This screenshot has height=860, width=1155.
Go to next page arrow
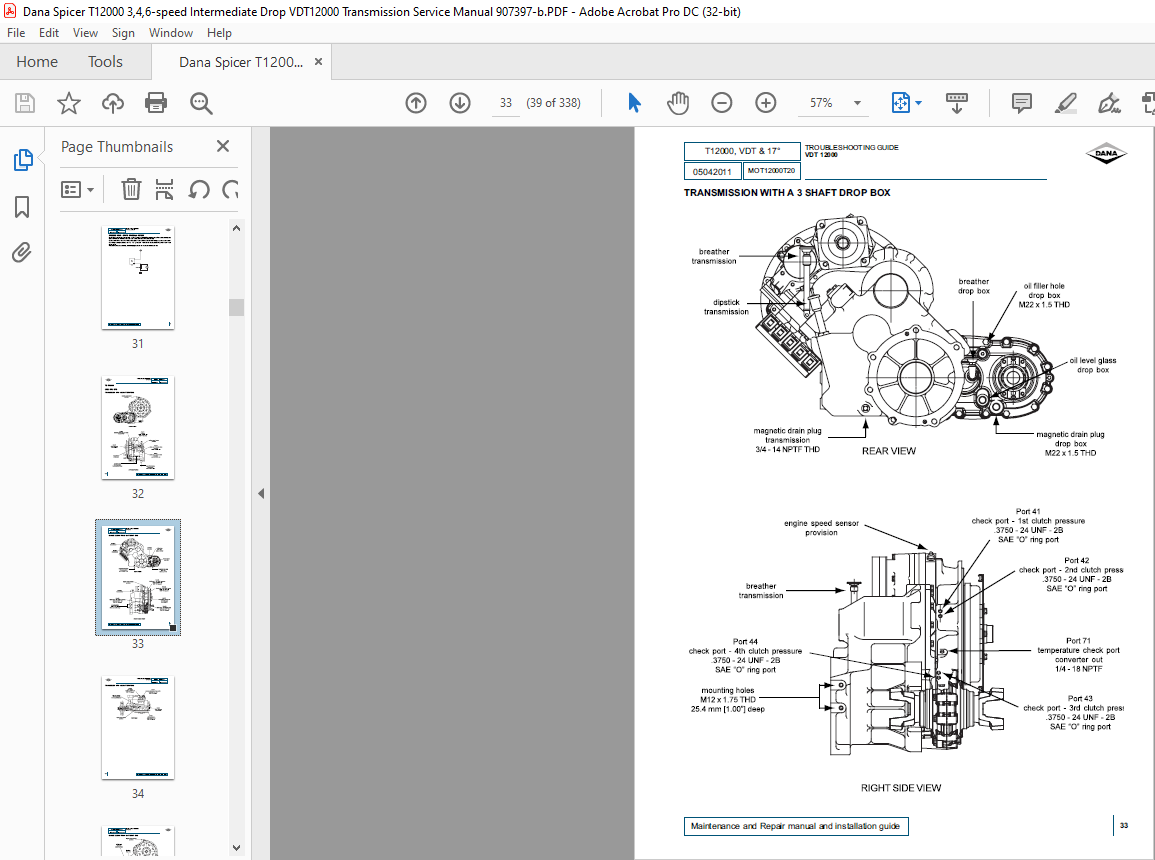[460, 103]
